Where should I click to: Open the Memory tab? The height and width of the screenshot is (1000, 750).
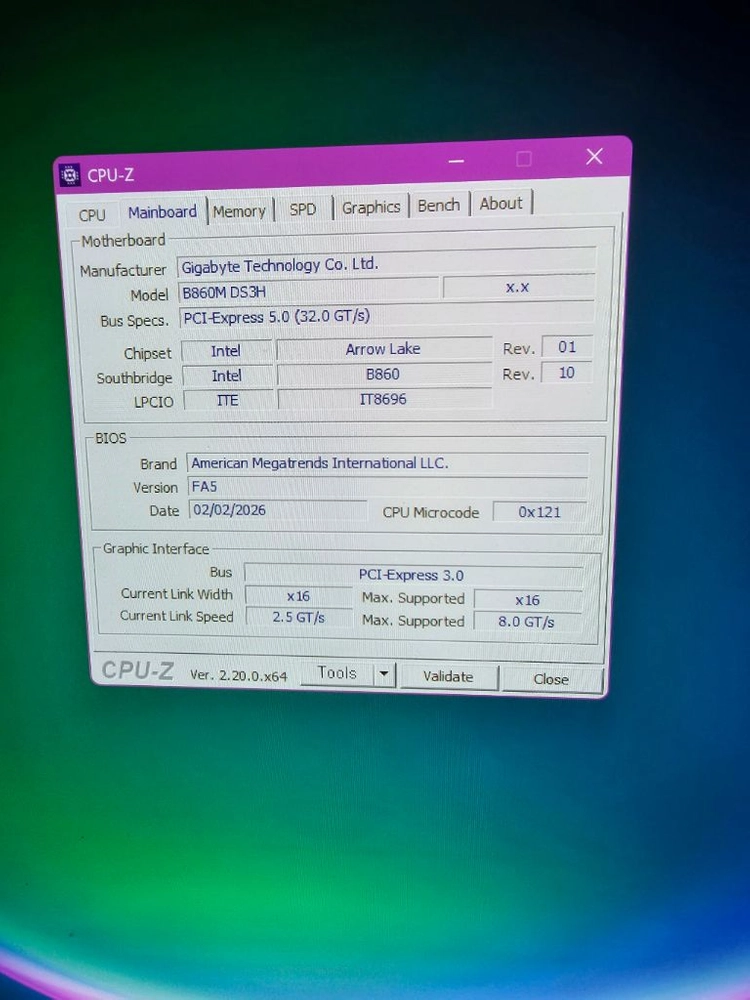[x=239, y=211]
